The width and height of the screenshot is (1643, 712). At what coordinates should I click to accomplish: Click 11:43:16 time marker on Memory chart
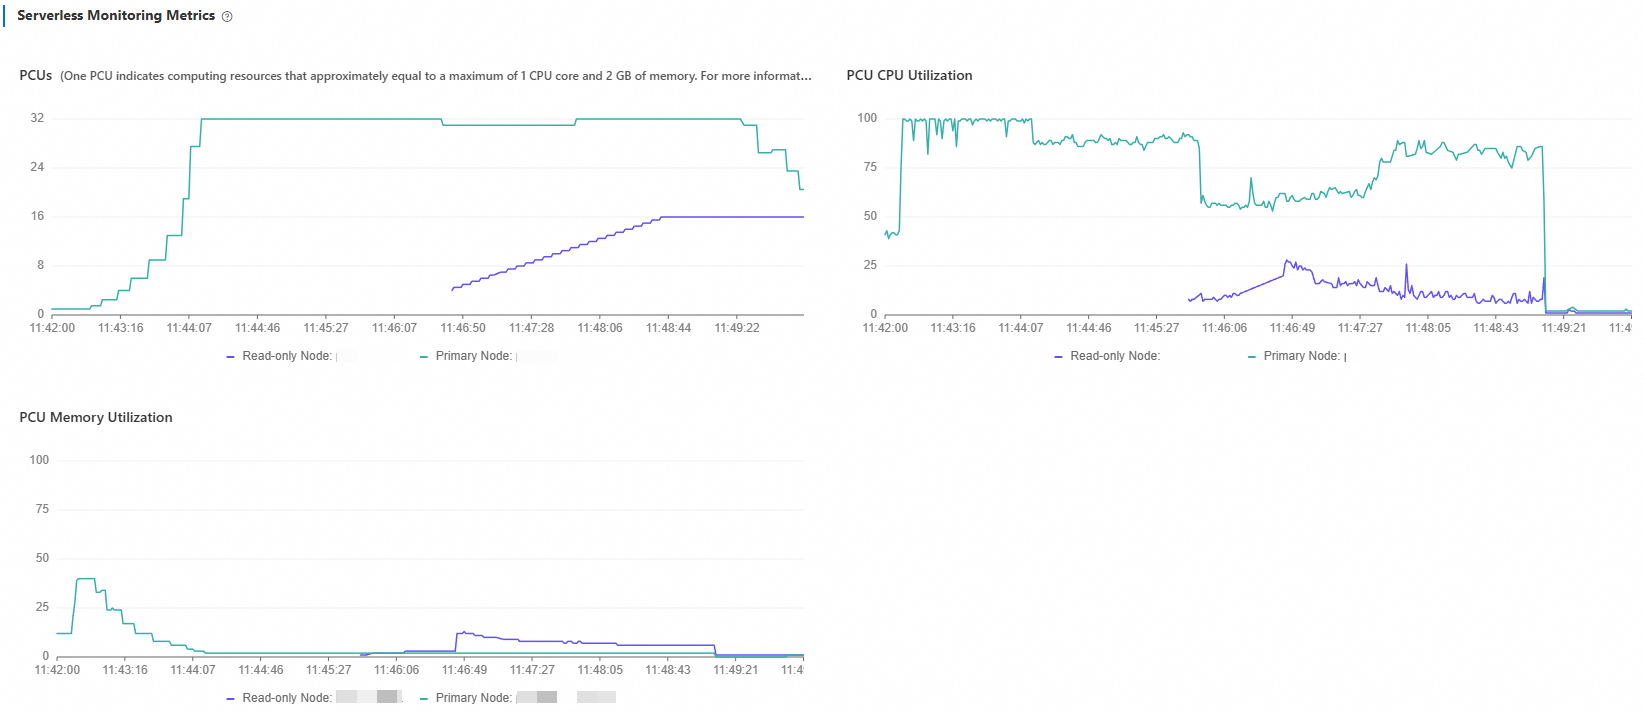pyautogui.click(x=125, y=670)
